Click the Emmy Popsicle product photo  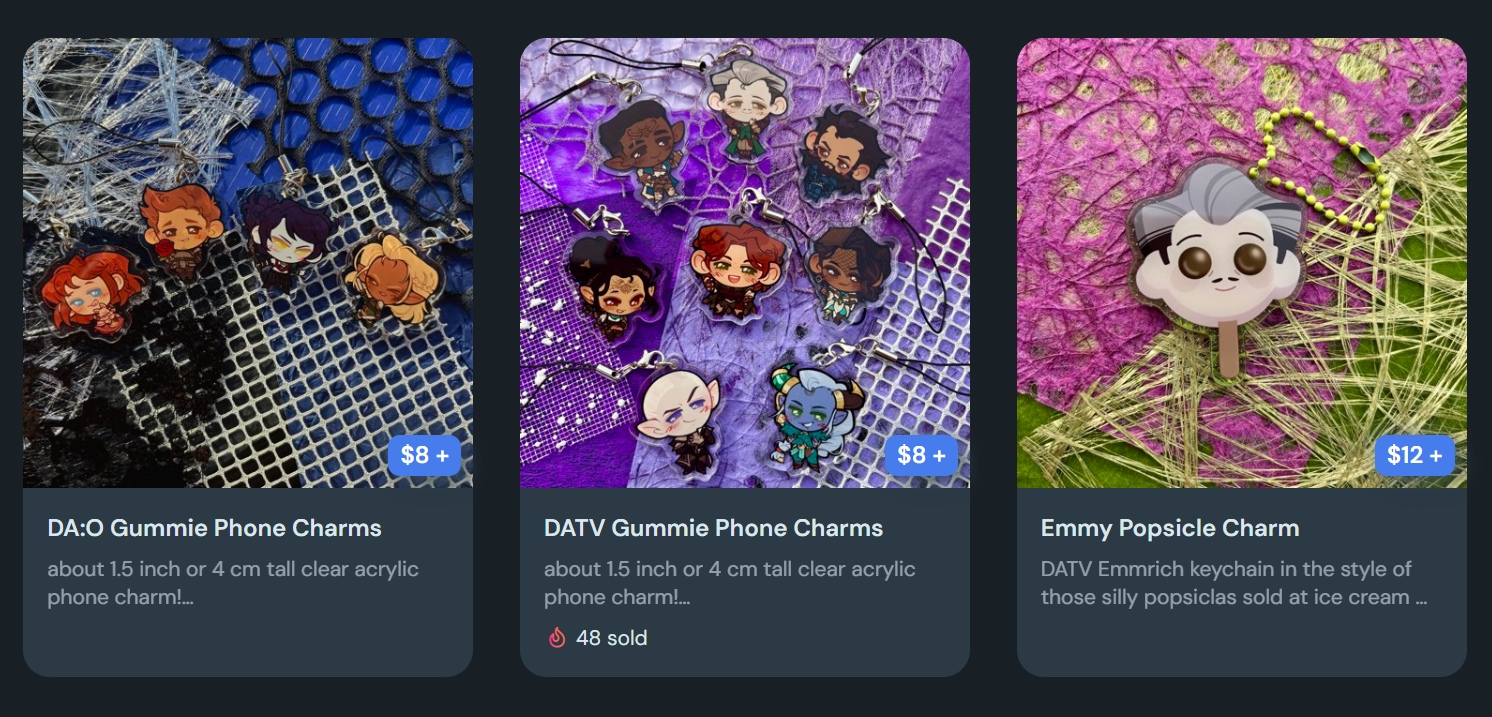point(1242,263)
